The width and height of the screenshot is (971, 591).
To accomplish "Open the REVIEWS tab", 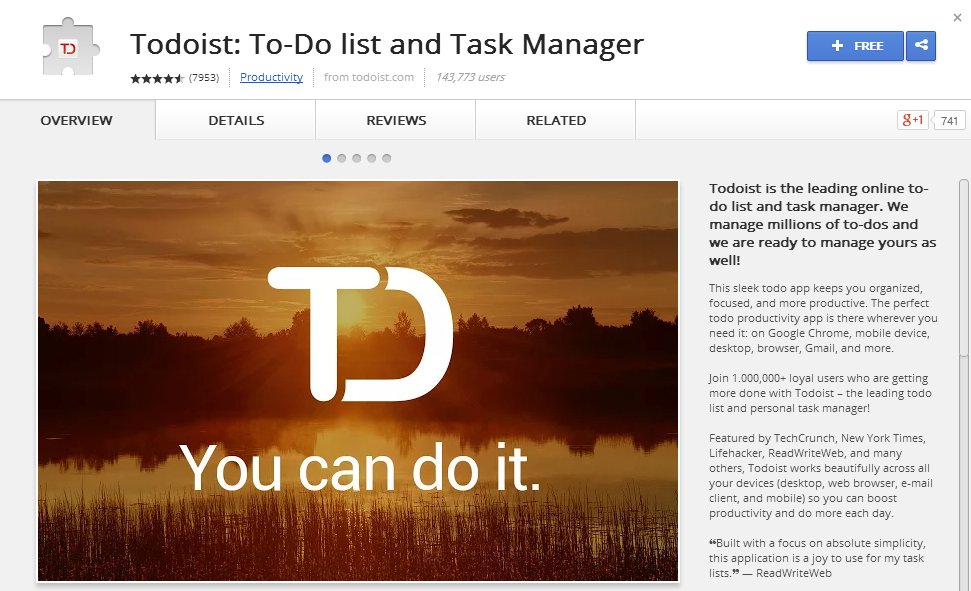I will click(x=396, y=120).
